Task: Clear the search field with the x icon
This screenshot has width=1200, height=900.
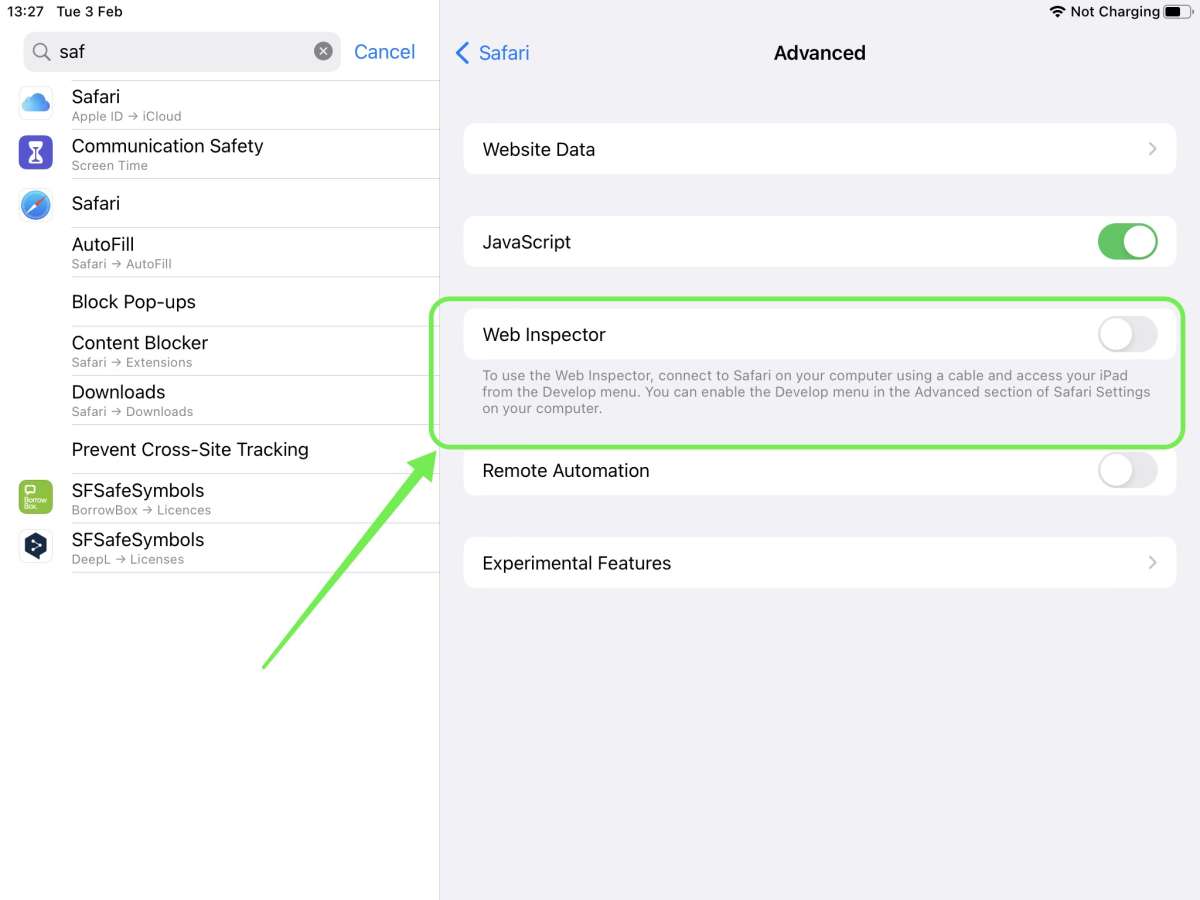Action: [x=323, y=51]
